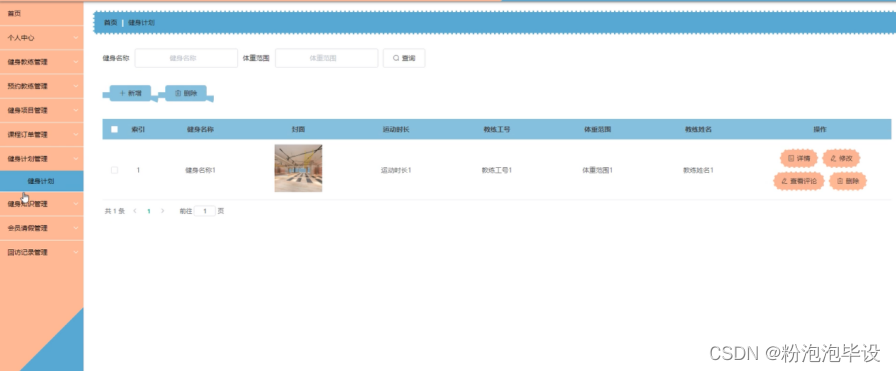
Task: Expand 健身教练管理 sidebar menu
Action: click(x=42, y=62)
